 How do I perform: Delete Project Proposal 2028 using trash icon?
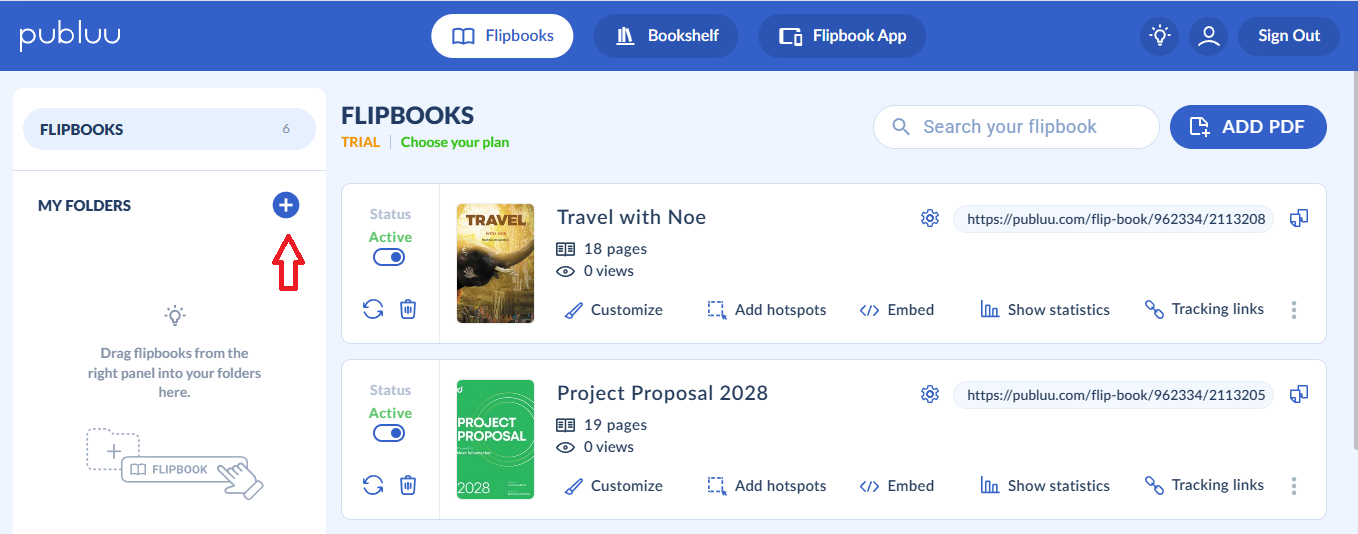point(408,485)
